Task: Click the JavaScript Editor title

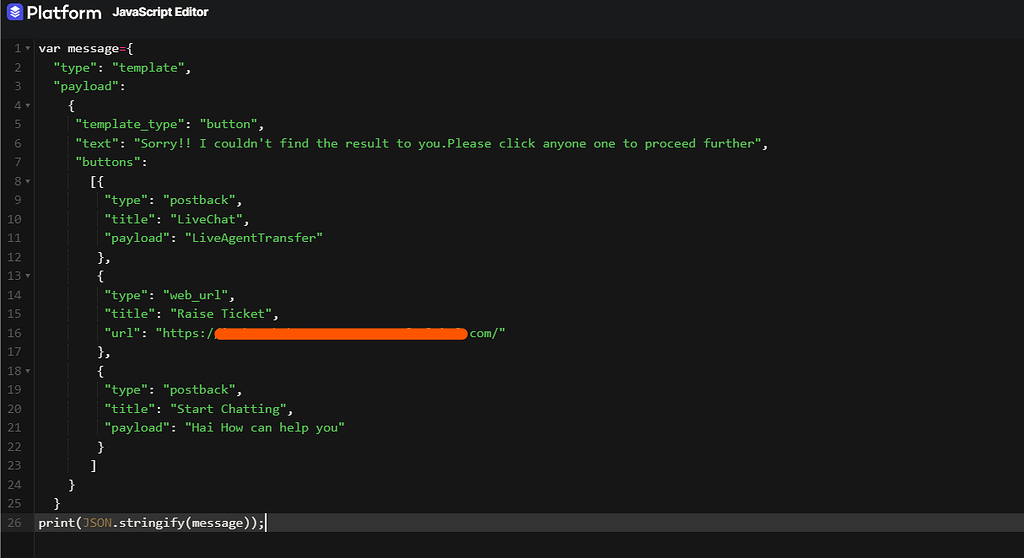Action: pyautogui.click(x=160, y=12)
